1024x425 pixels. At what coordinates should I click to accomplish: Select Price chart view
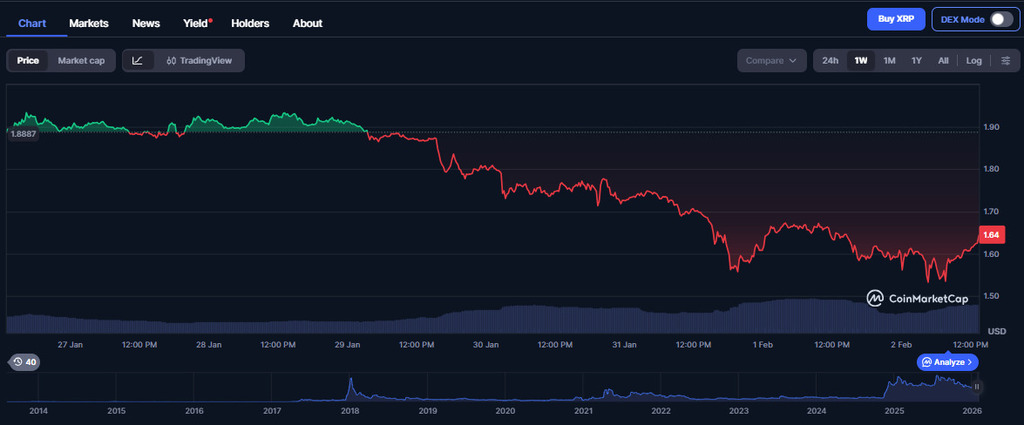pos(28,61)
